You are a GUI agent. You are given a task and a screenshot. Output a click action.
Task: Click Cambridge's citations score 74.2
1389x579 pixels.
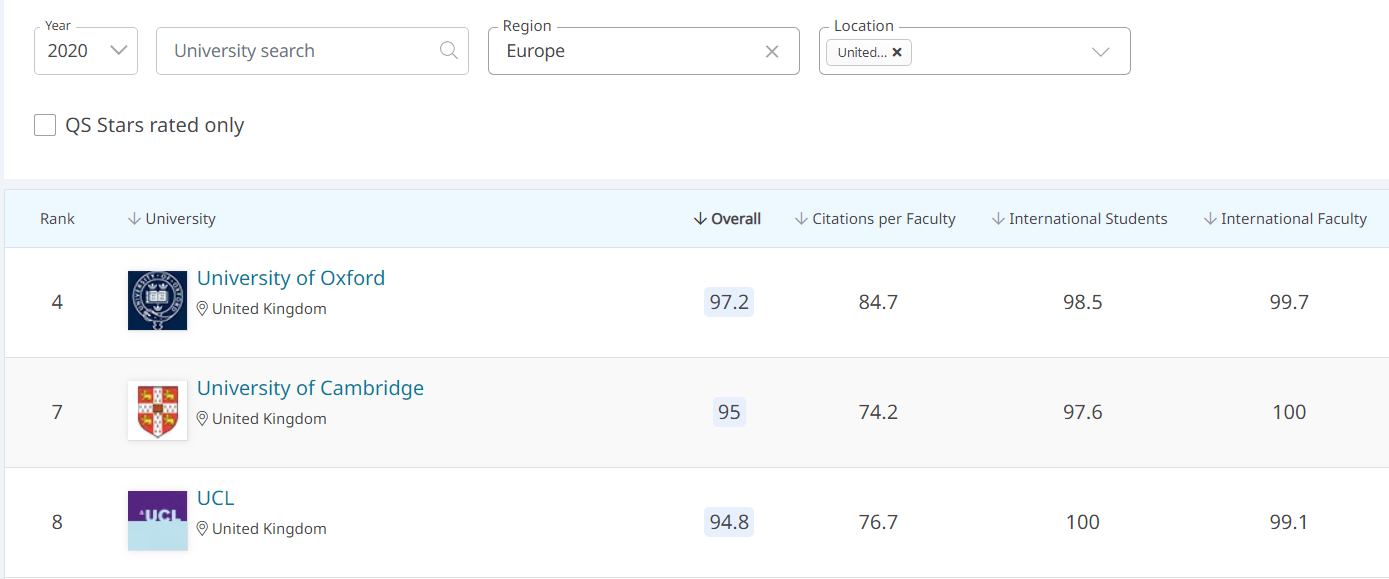878,412
